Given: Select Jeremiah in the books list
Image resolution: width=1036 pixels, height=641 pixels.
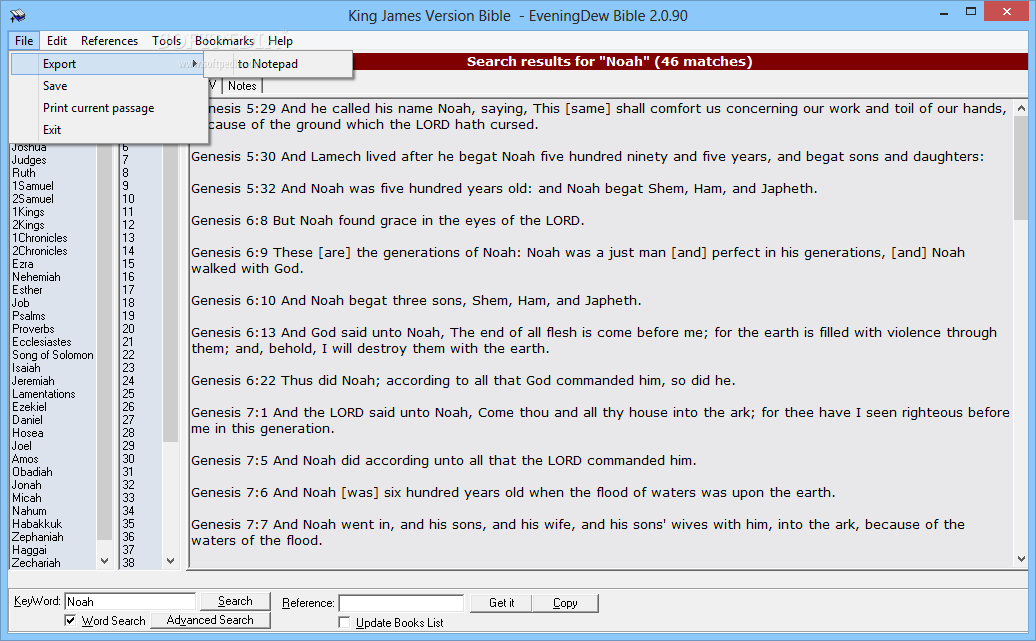Looking at the screenshot, I should pyautogui.click(x=33, y=381).
